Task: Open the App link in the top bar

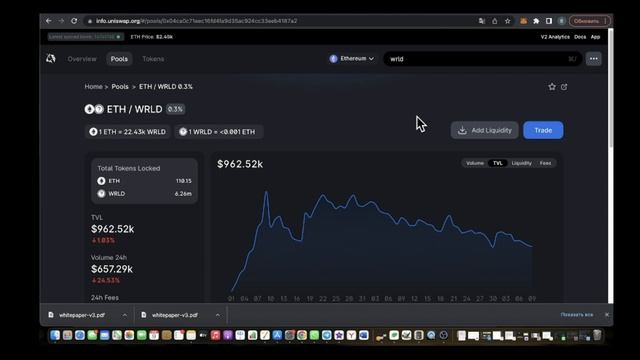Action: (596, 37)
